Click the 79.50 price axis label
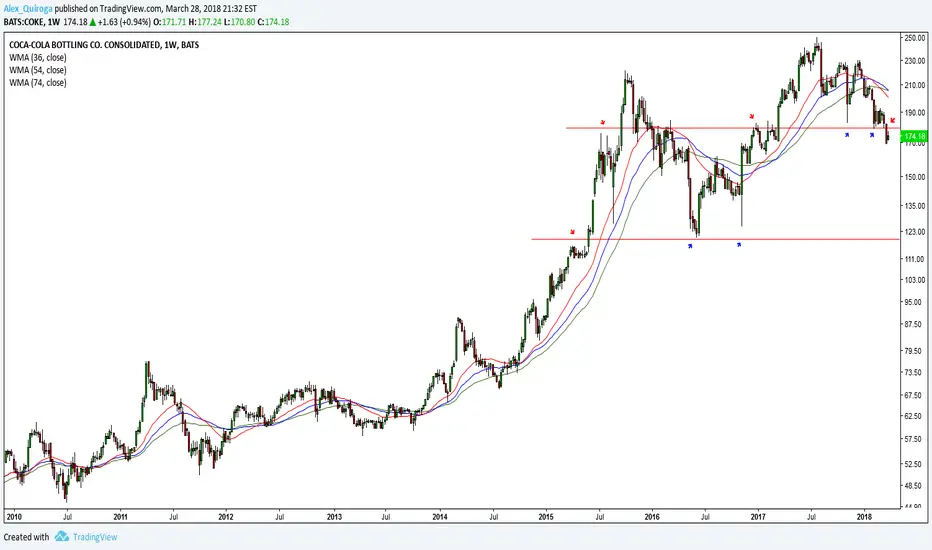932x550 pixels. [915, 351]
